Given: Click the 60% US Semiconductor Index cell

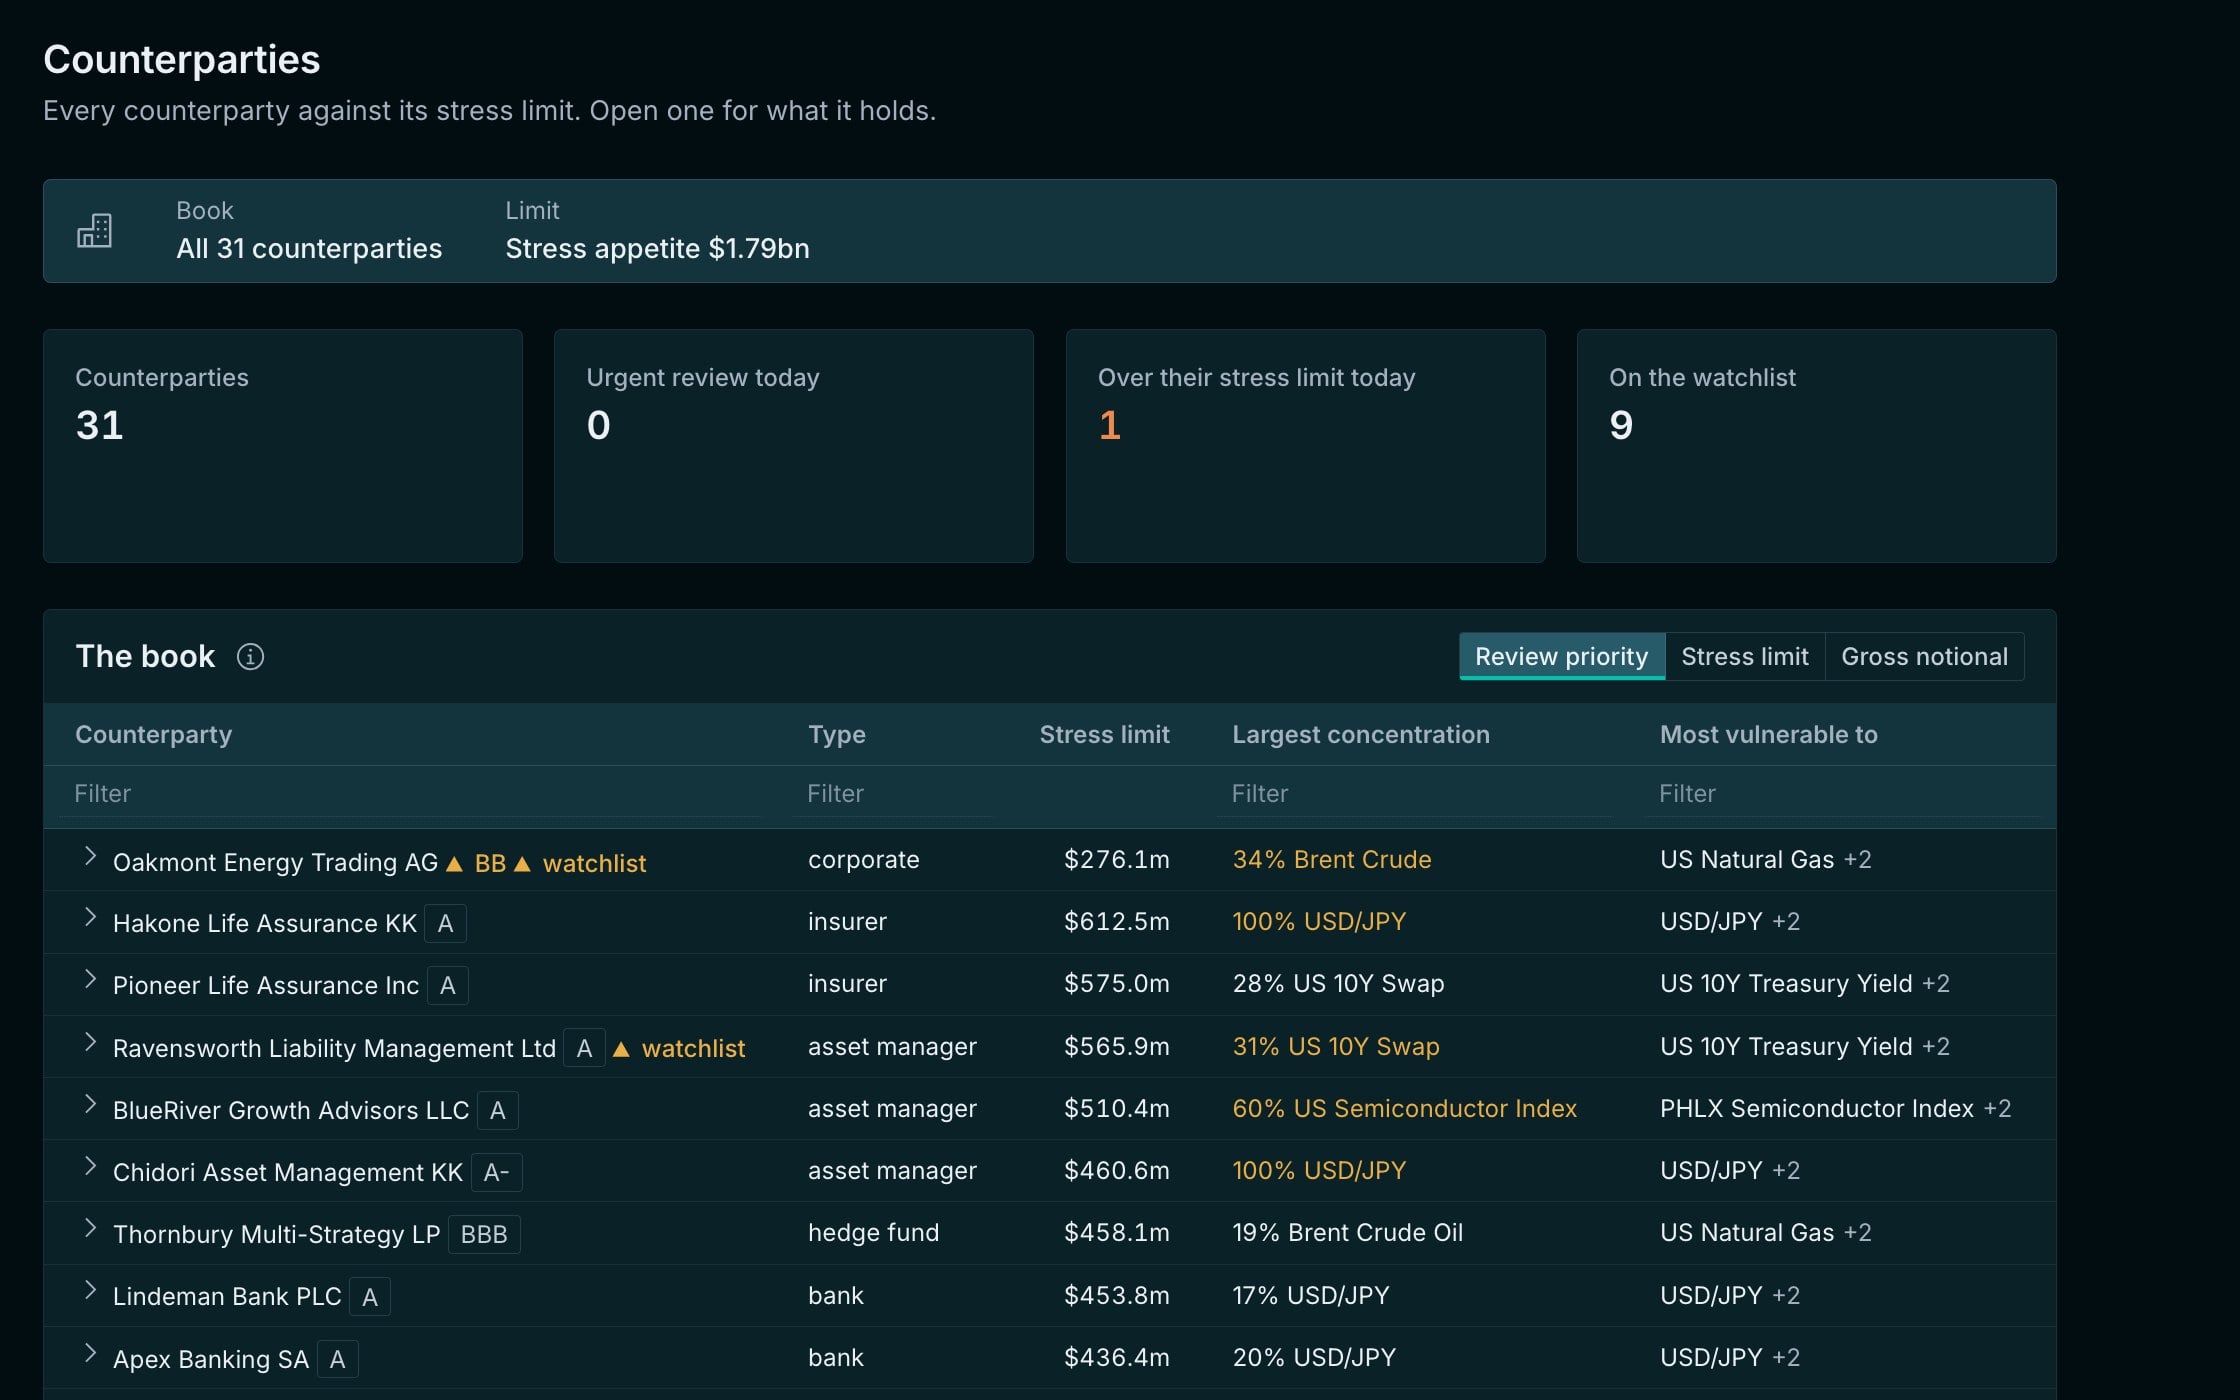Looking at the screenshot, I should click(1405, 1109).
